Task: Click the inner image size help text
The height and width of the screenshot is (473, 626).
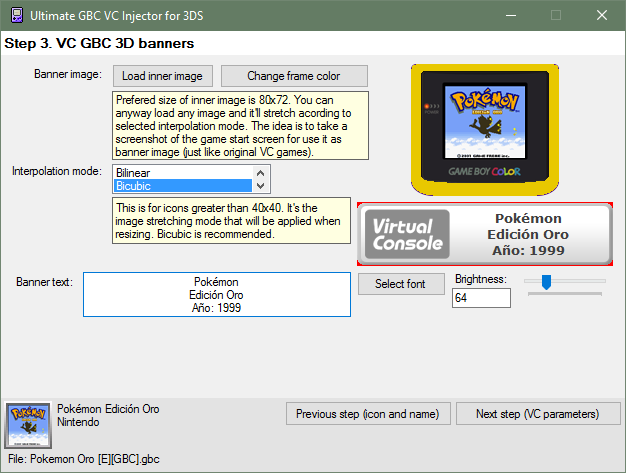Action: [240, 126]
